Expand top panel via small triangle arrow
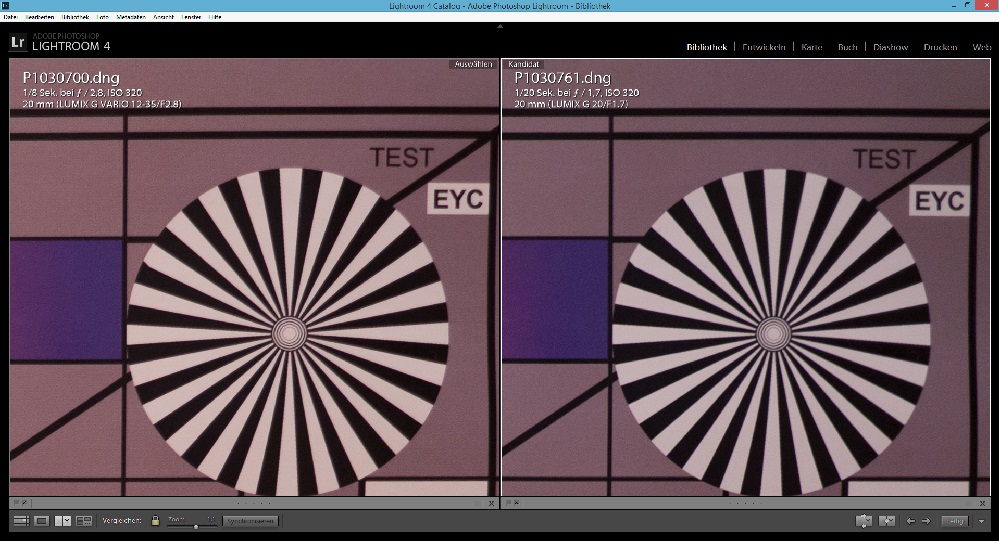 tap(500, 26)
